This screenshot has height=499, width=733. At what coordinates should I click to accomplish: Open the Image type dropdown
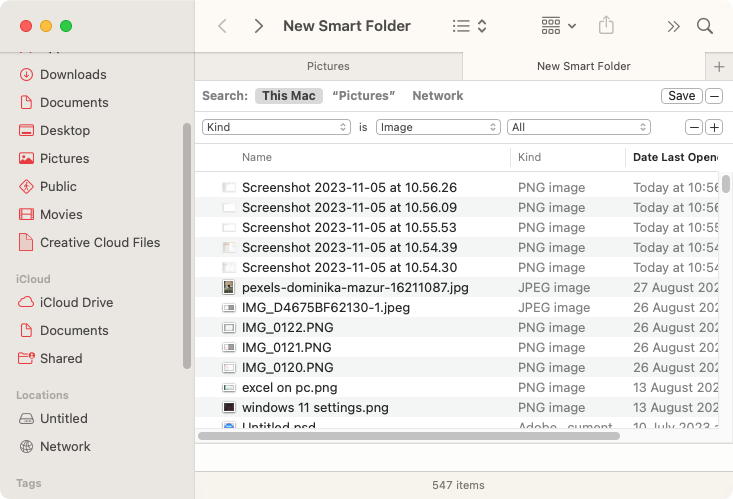pos(438,127)
